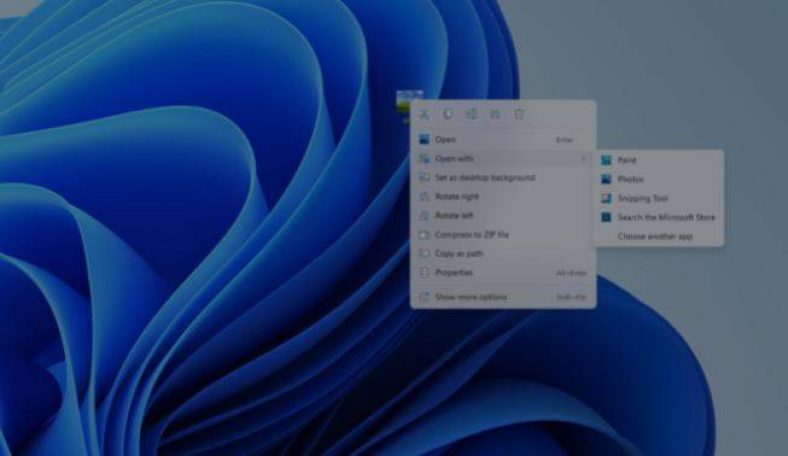Click the Rotate right icon

point(425,197)
